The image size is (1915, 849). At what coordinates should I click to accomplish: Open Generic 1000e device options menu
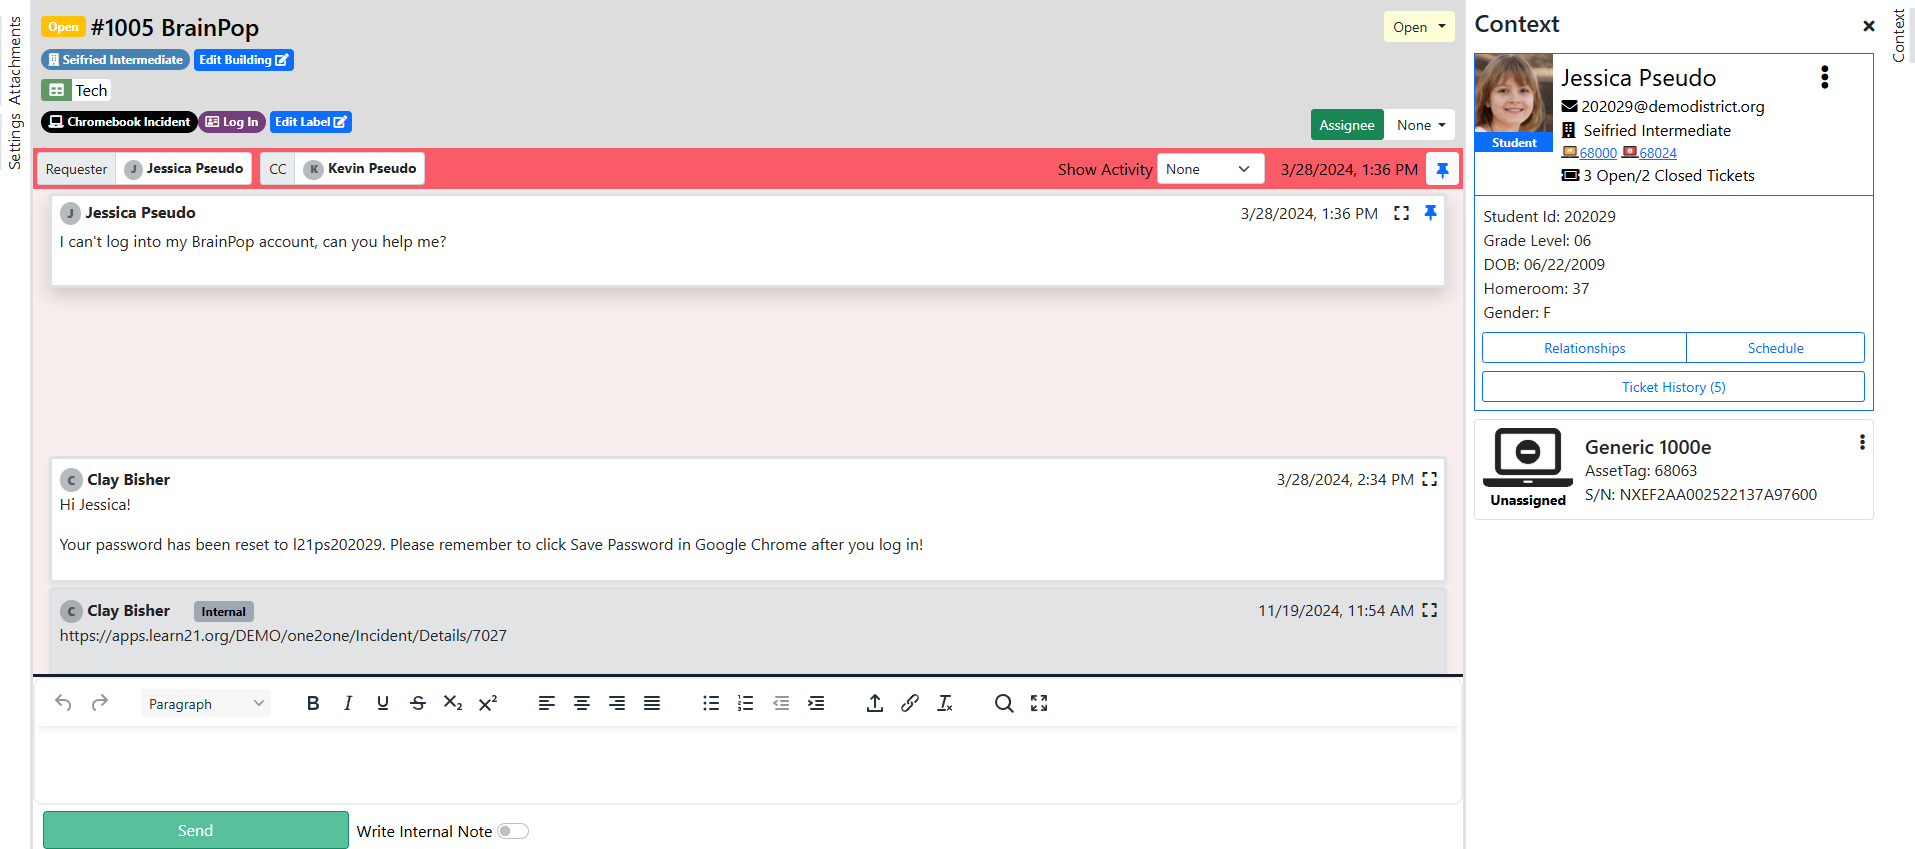coord(1862,442)
